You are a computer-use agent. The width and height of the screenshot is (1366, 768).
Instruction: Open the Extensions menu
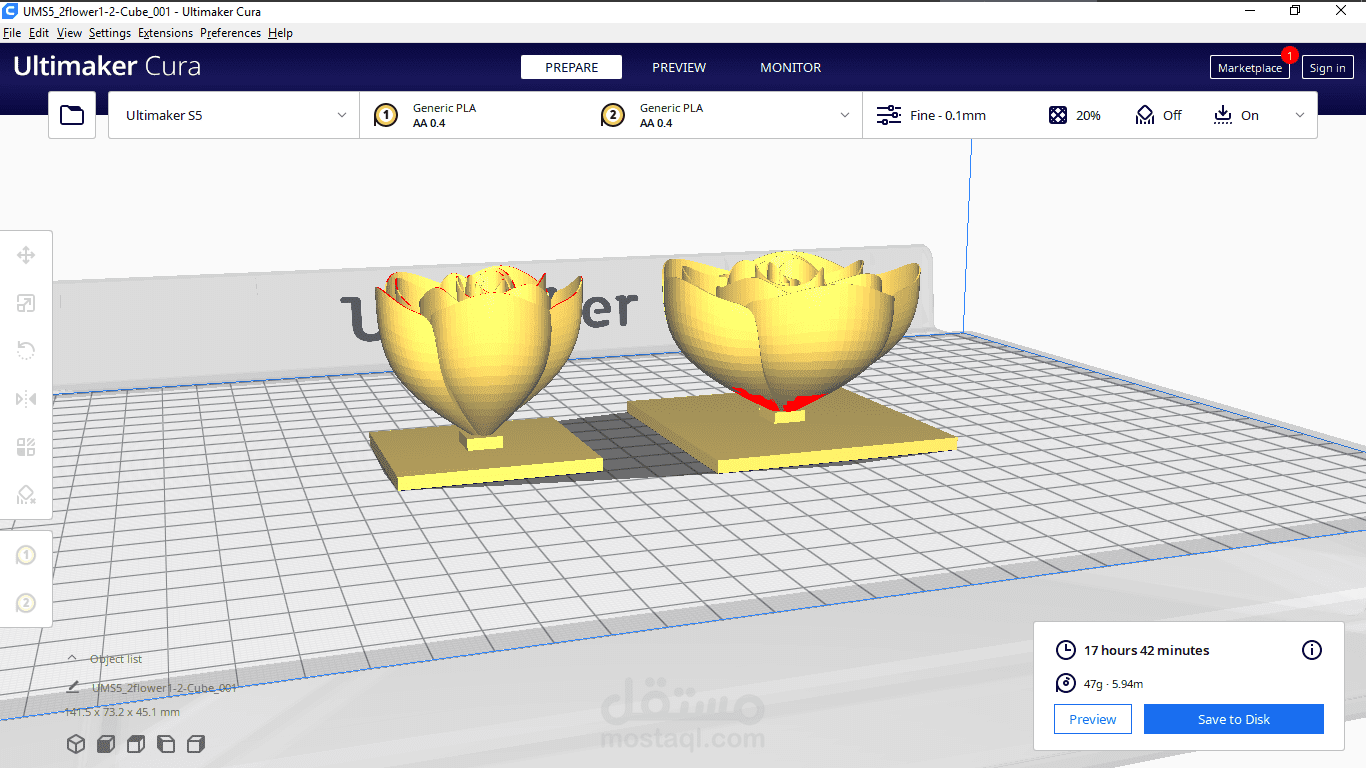tap(165, 33)
